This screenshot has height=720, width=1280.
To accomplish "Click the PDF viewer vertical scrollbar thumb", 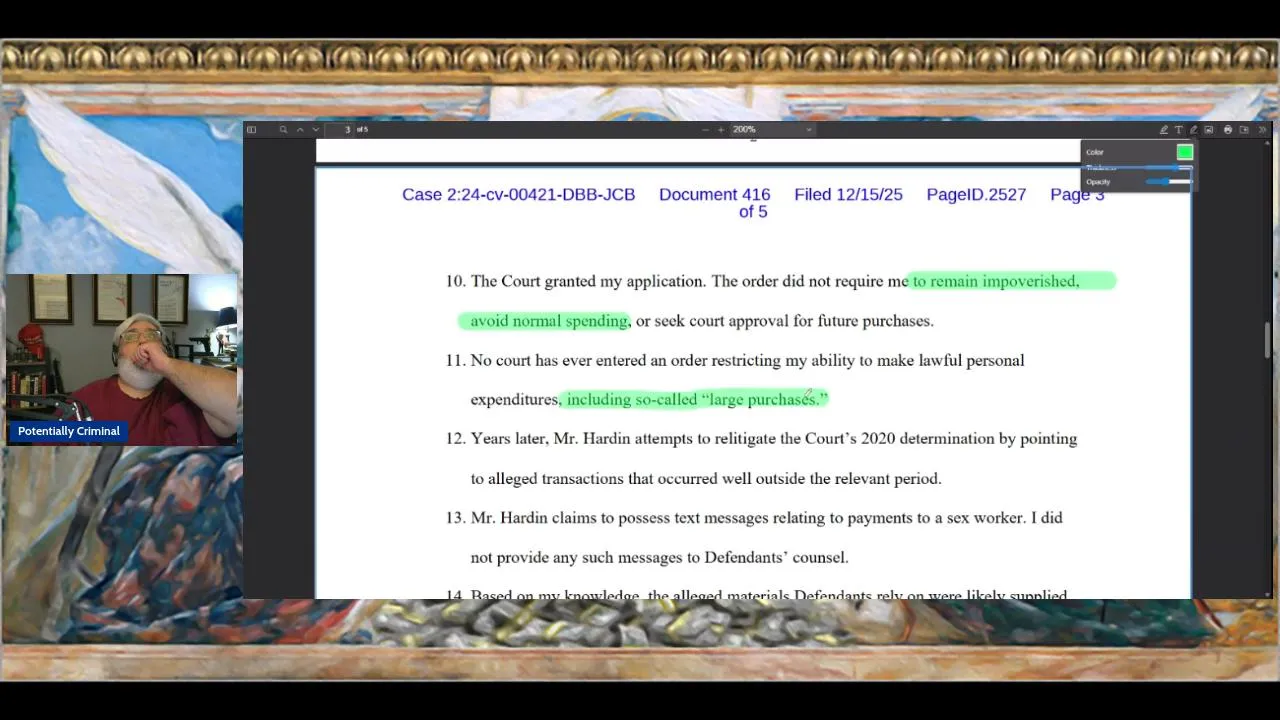I will pos(1267,340).
